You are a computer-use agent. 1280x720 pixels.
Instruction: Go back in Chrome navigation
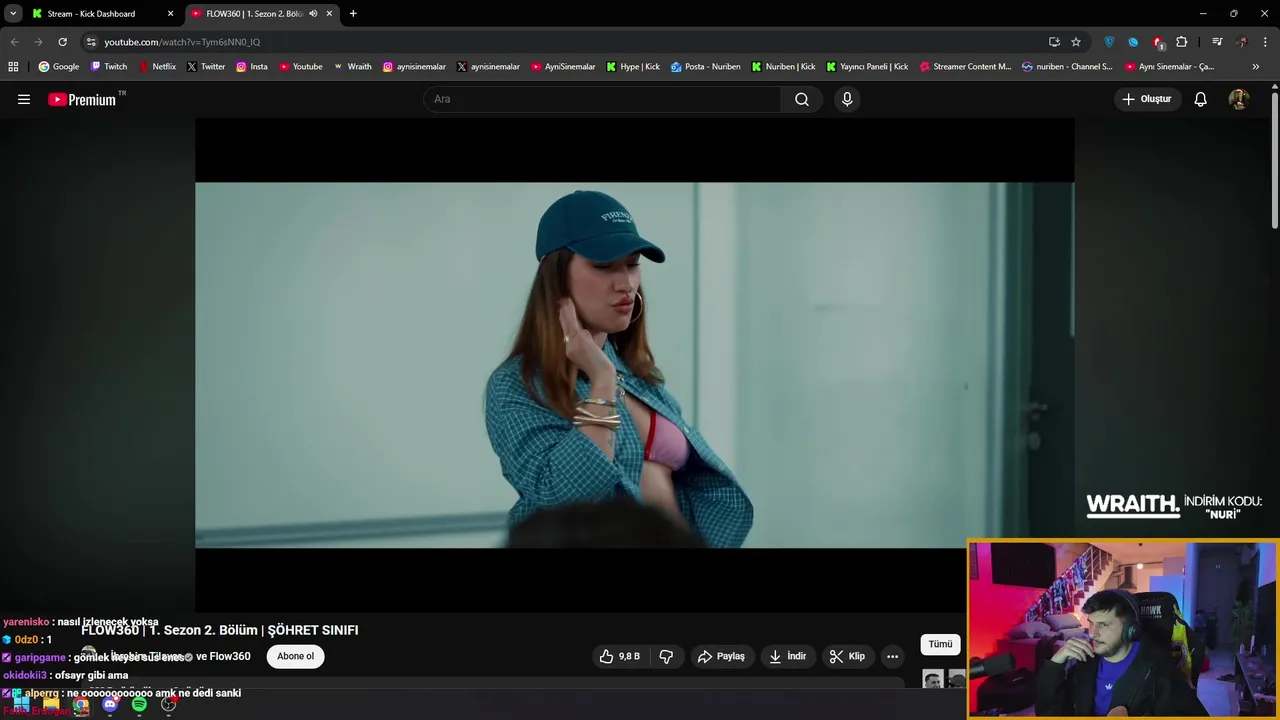click(14, 42)
